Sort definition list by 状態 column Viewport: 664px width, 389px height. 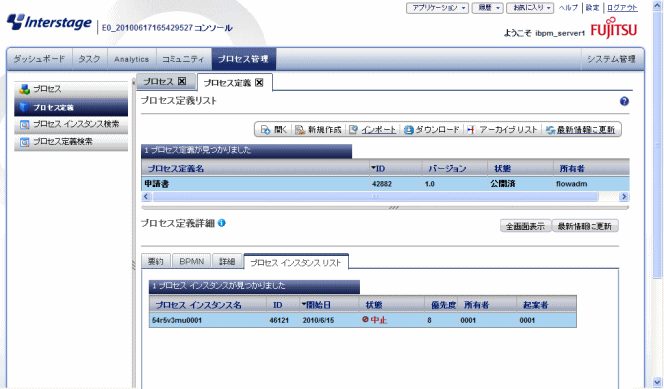point(520,168)
